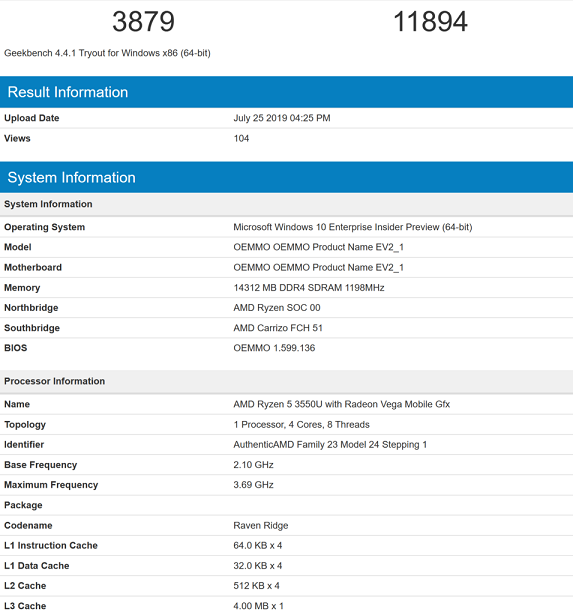Click the Geekbench 4.4.1 Tryout version text
Image resolution: width=573 pixels, height=615 pixels.
107,53
